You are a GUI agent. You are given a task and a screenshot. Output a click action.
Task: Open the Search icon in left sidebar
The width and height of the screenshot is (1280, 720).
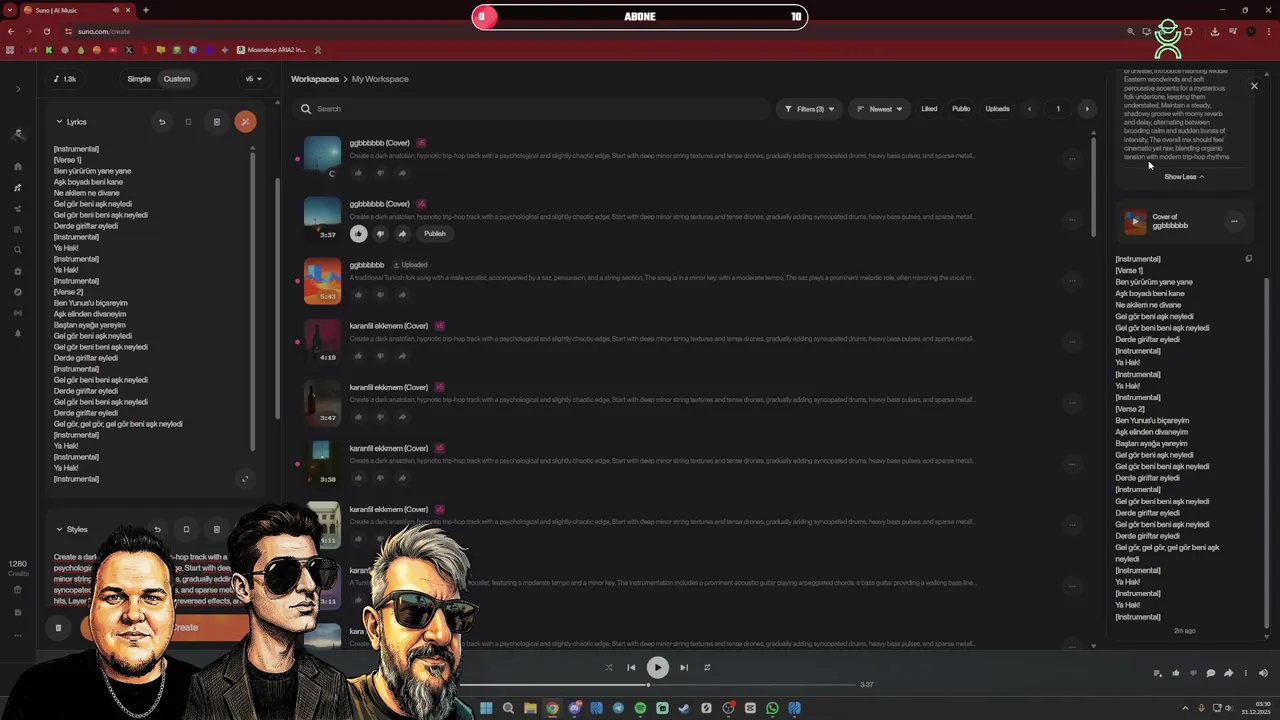point(18,250)
